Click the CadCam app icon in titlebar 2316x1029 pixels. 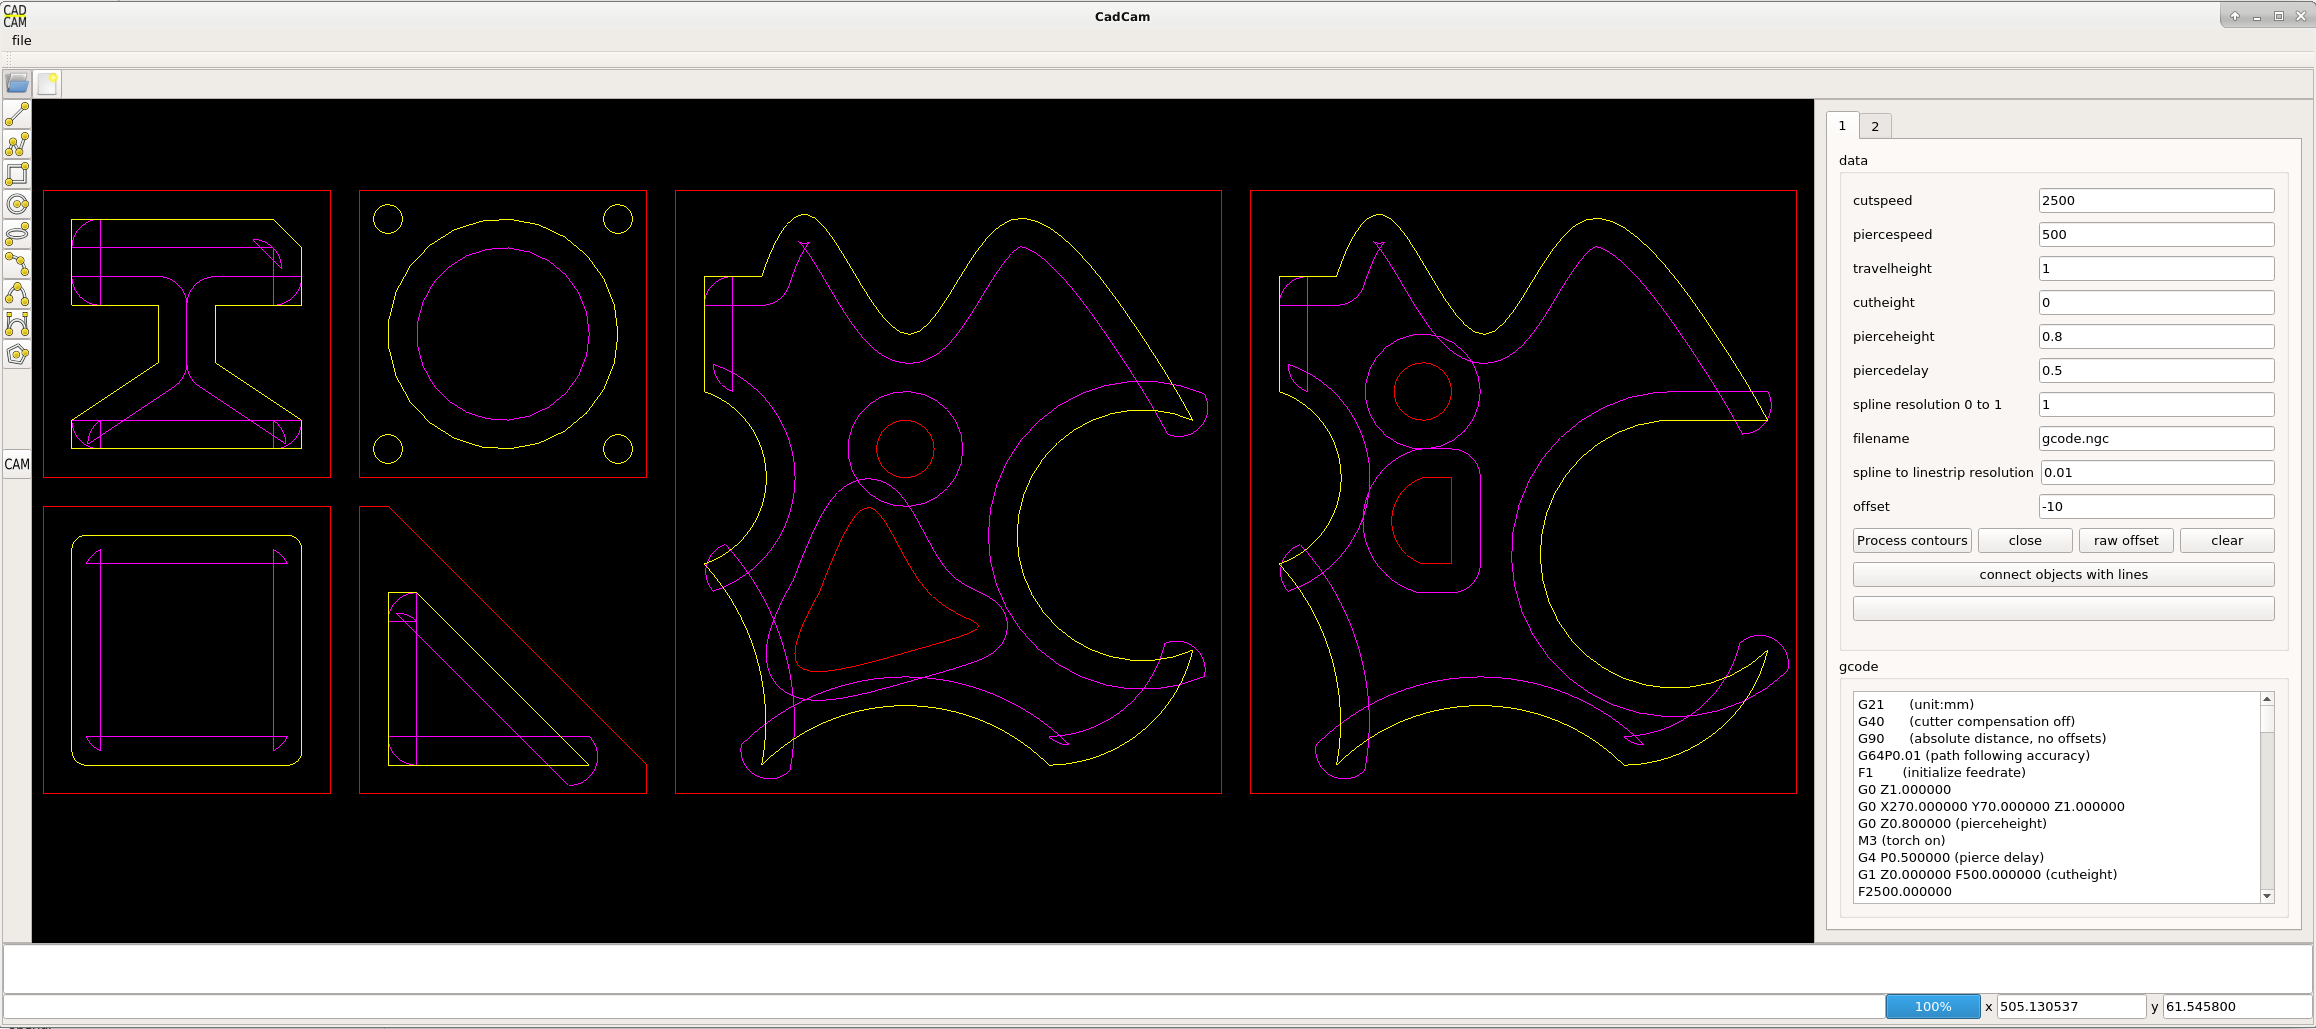tap(15, 16)
